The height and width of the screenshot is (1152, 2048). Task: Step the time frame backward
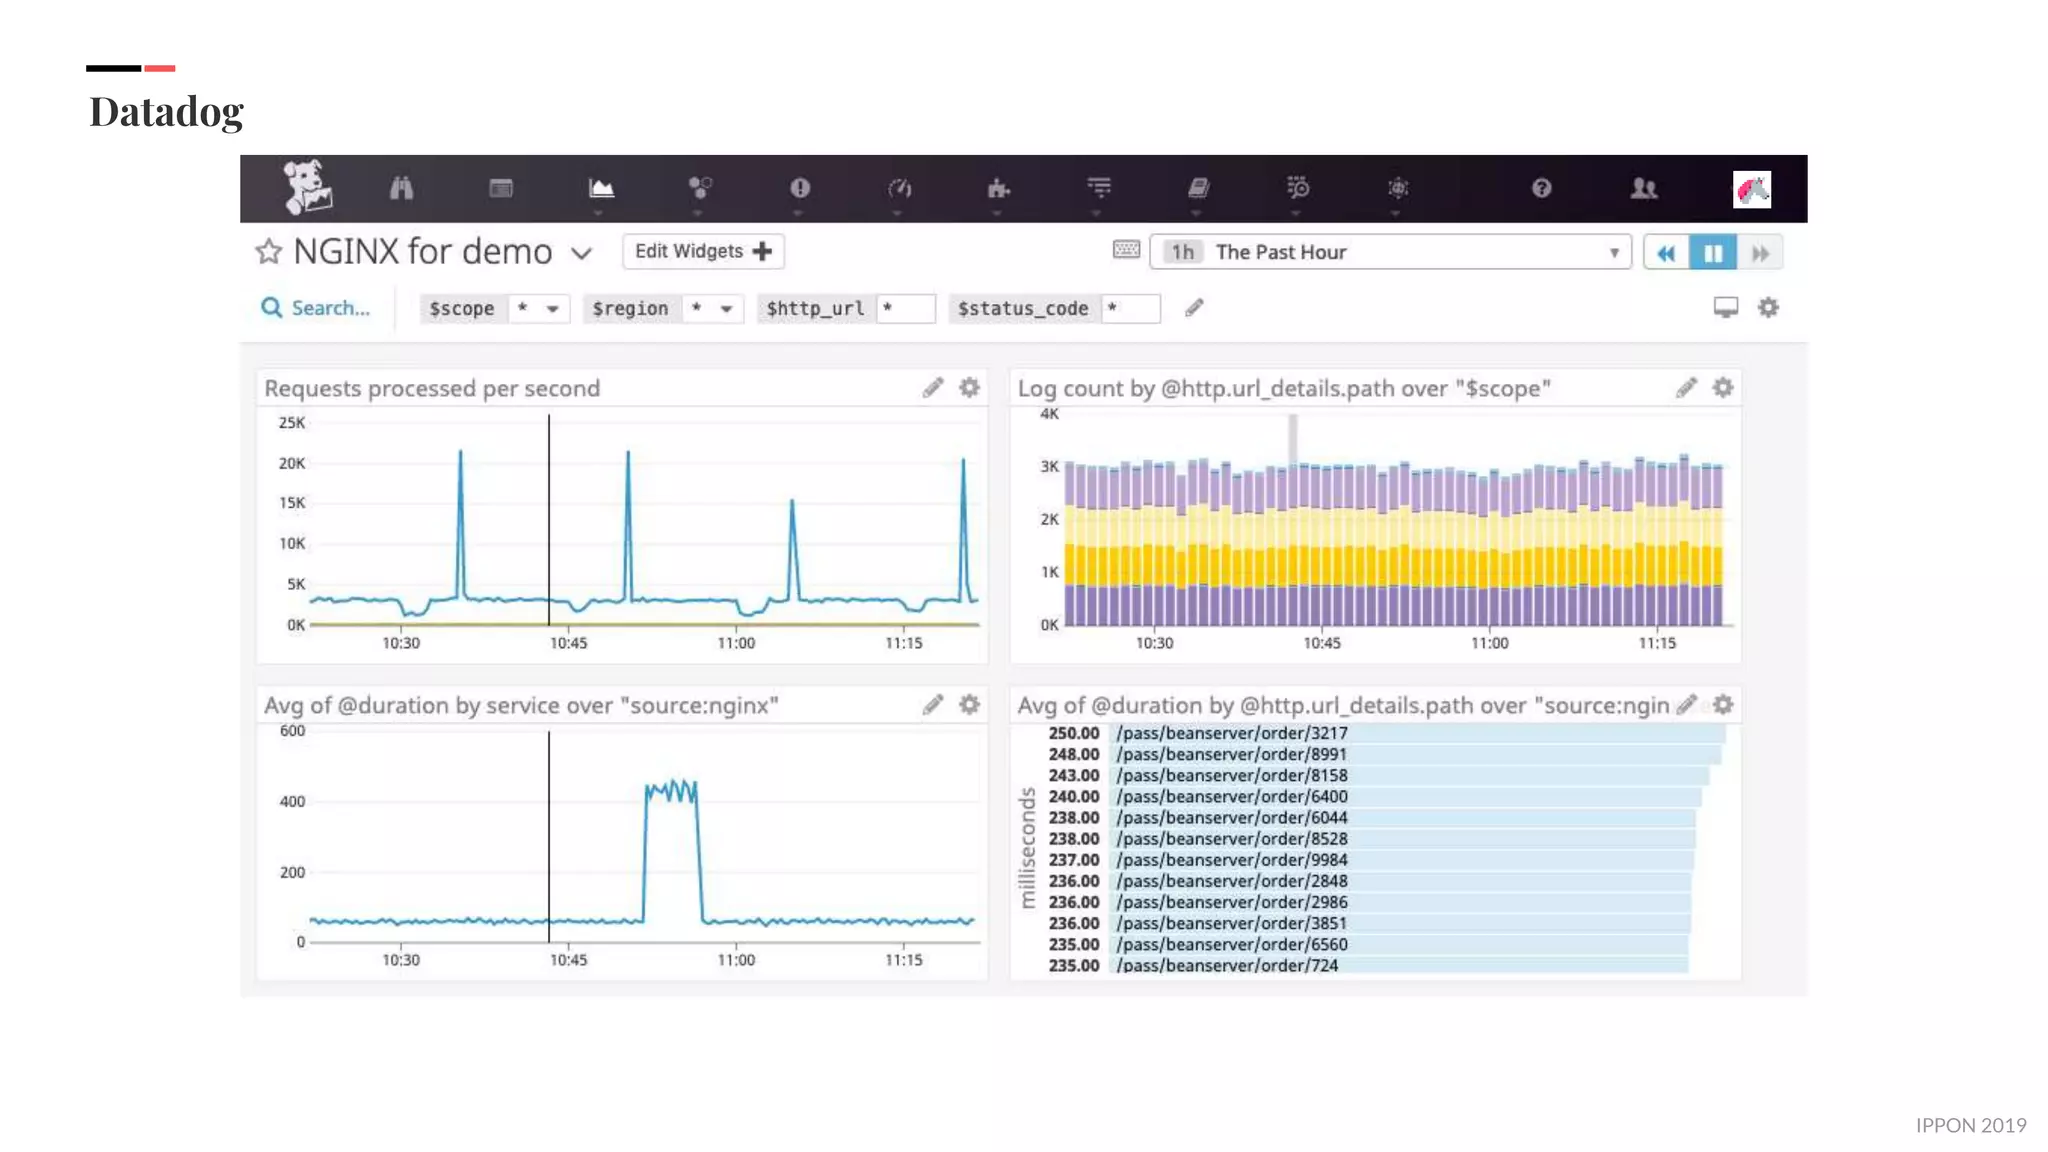pyautogui.click(x=1666, y=253)
